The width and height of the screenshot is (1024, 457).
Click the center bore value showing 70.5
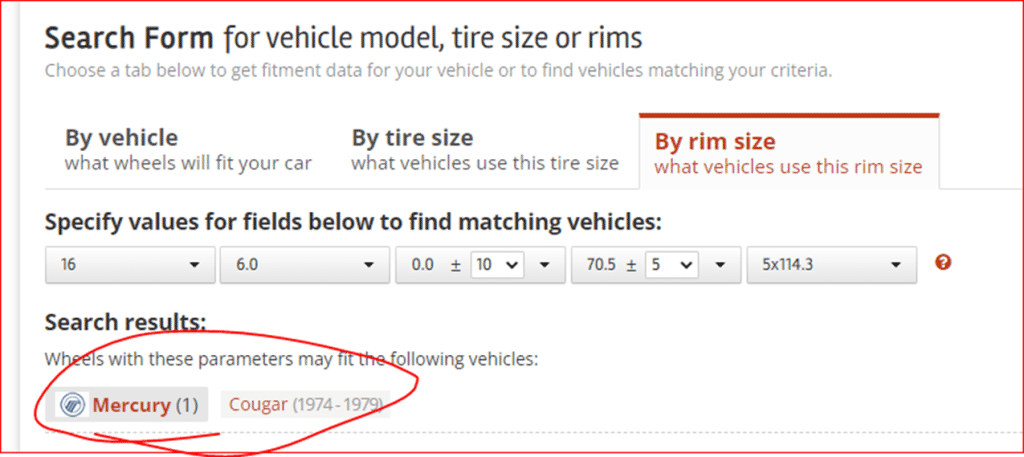point(598,265)
